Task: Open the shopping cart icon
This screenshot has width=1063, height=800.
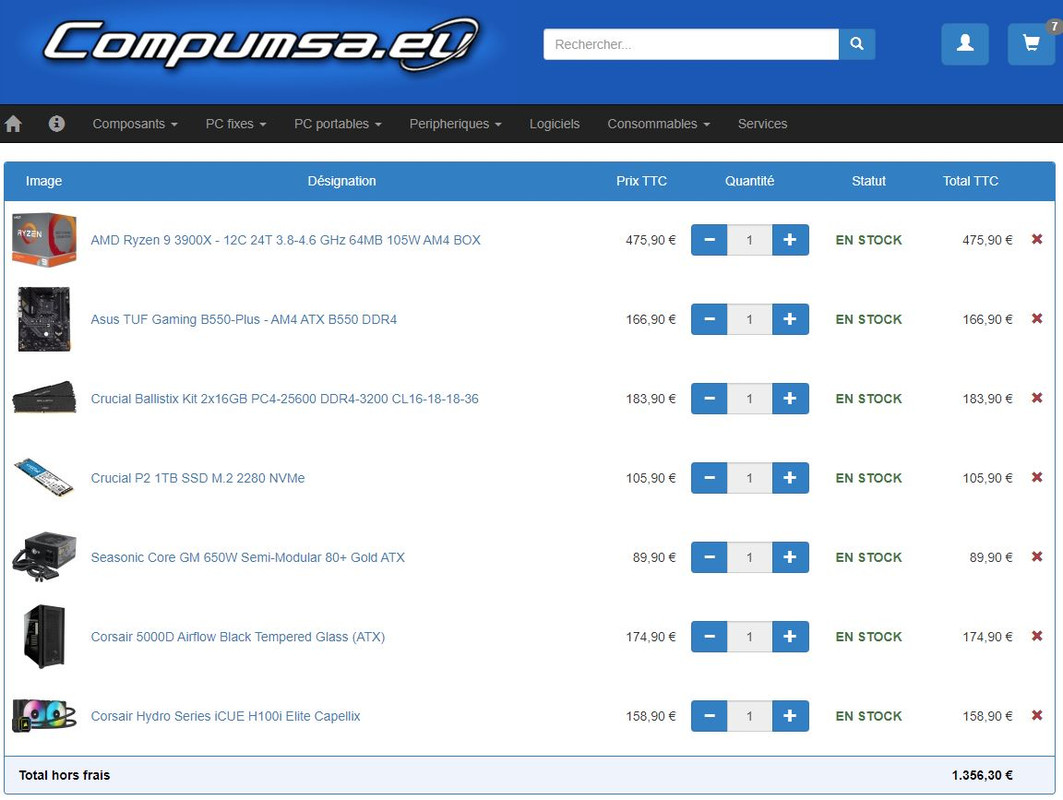Action: tap(1031, 44)
